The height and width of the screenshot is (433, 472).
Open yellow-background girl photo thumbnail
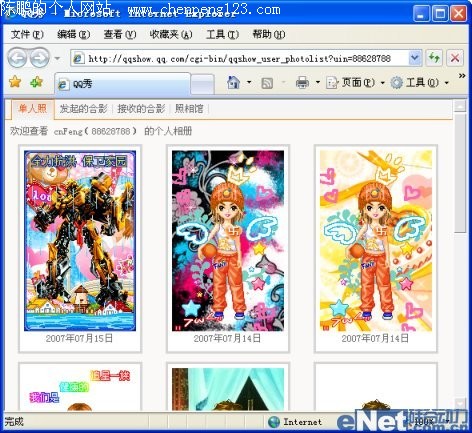[x=376, y=241]
